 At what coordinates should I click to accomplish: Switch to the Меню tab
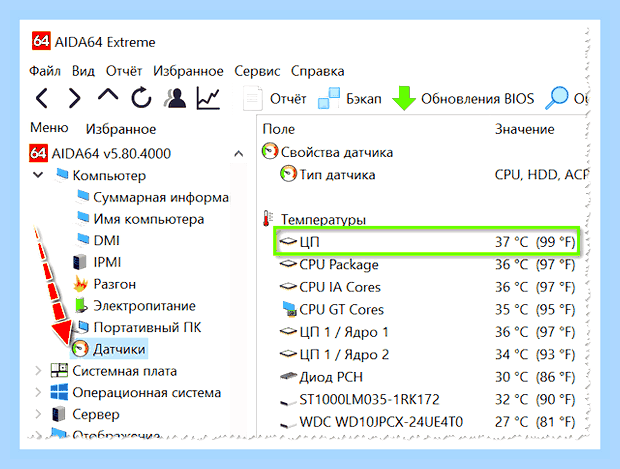pyautogui.click(x=49, y=128)
